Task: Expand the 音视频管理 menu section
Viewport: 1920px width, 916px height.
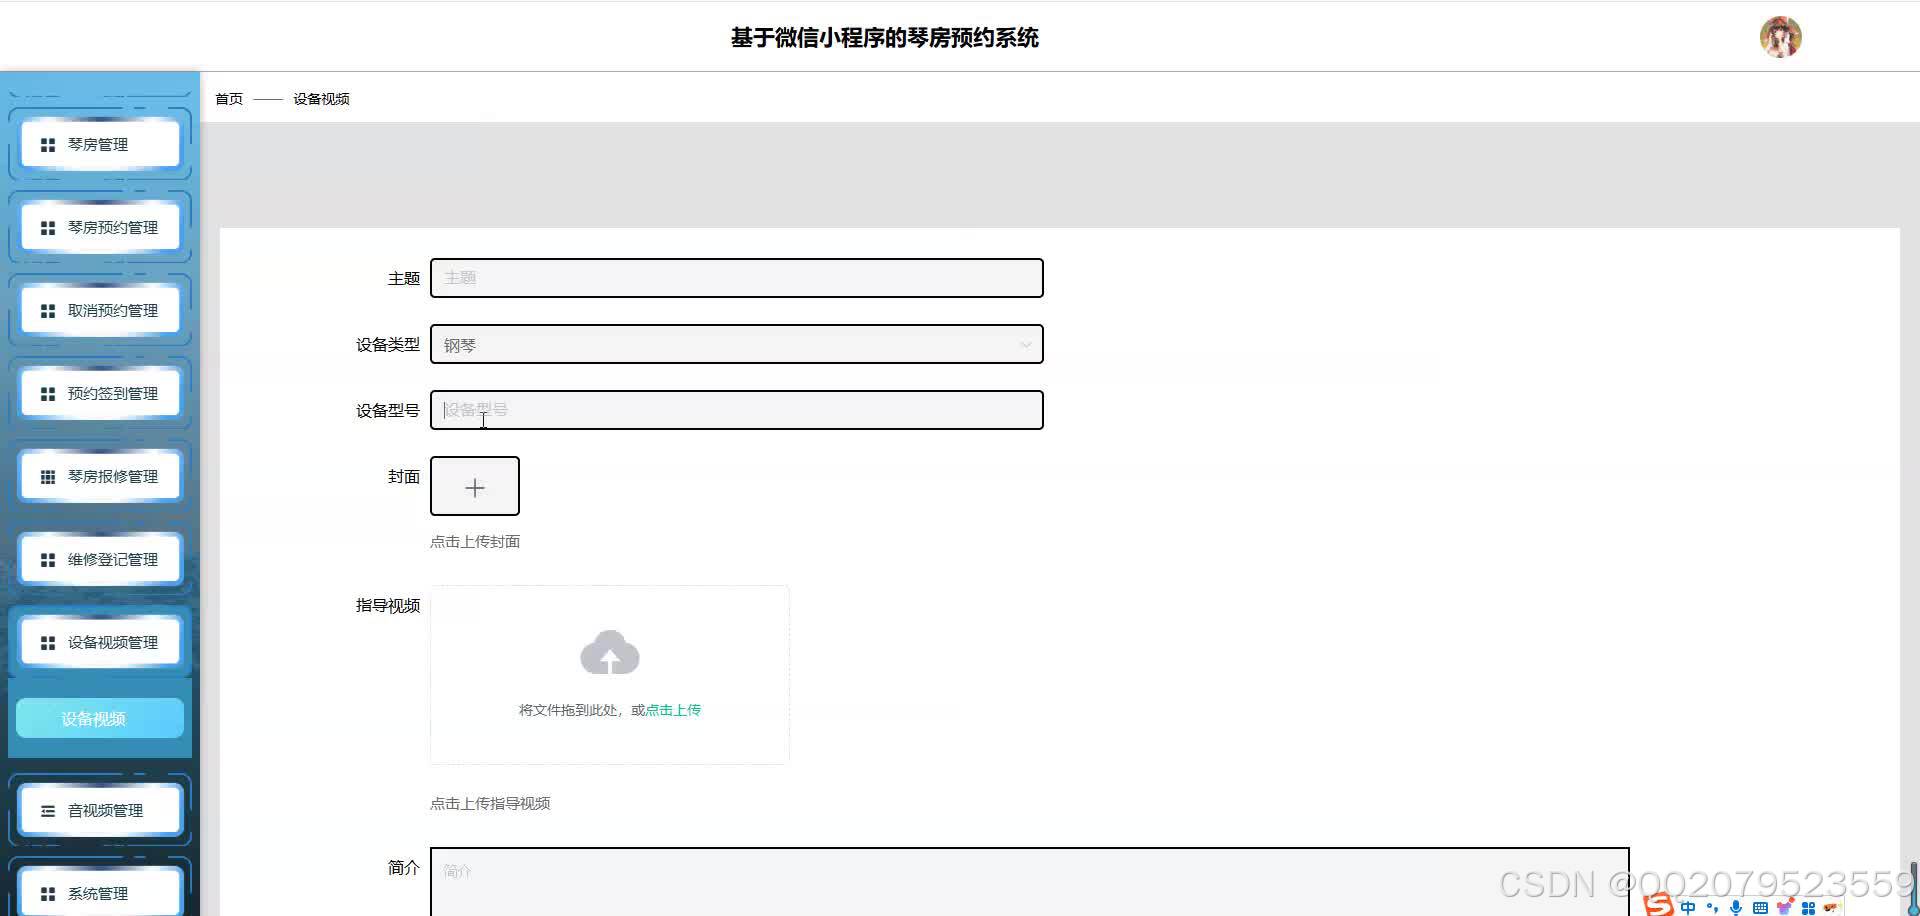Action: 100,810
